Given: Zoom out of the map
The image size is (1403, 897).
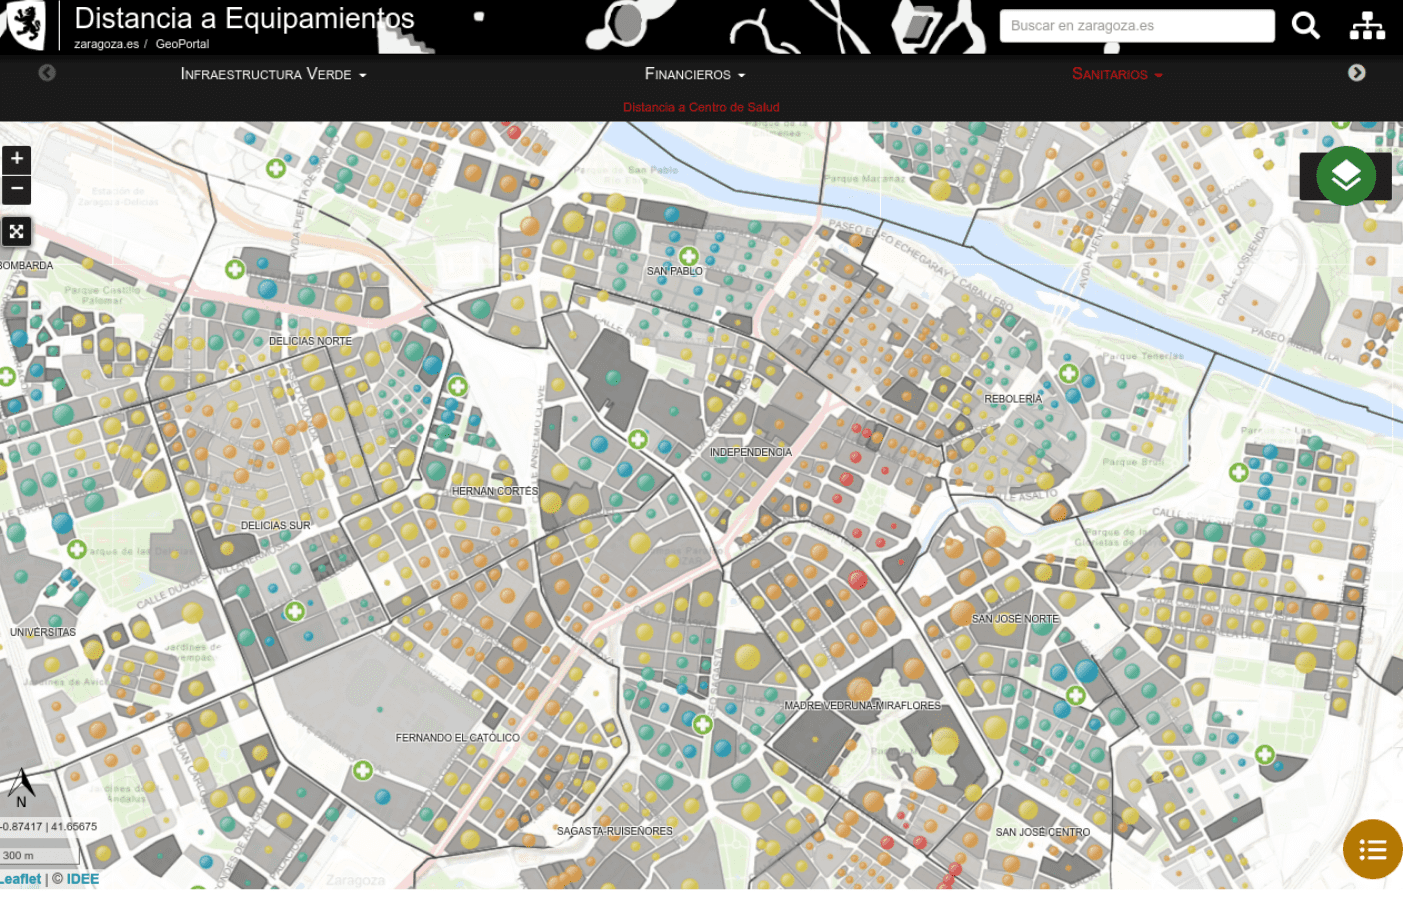Looking at the screenshot, I should click(17, 189).
